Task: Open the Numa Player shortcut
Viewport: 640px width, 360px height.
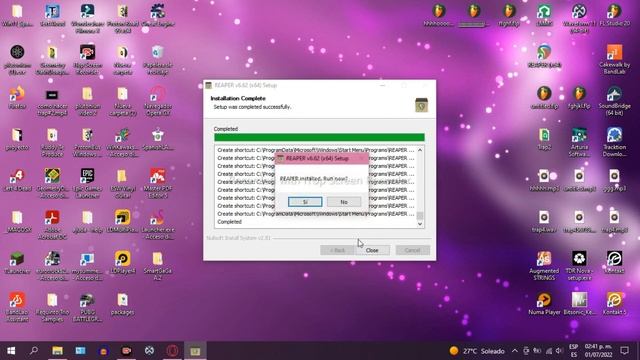Action: (x=544, y=304)
